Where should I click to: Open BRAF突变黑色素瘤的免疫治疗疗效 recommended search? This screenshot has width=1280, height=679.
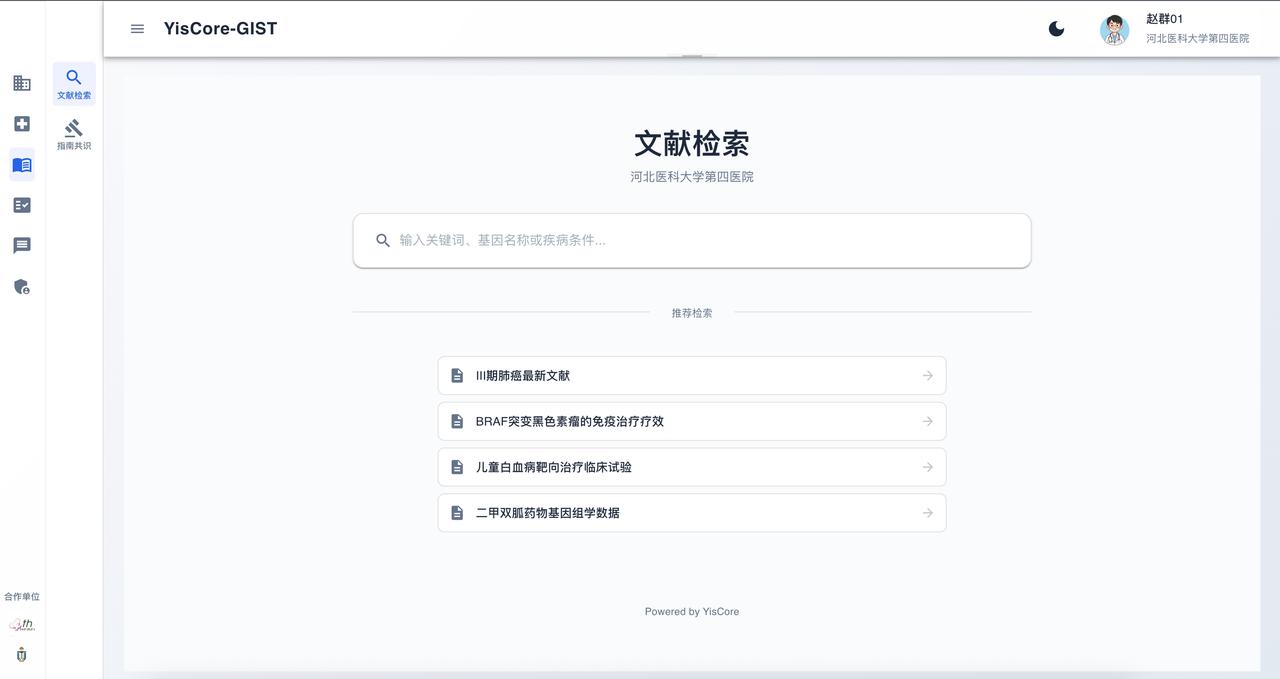[691, 421]
